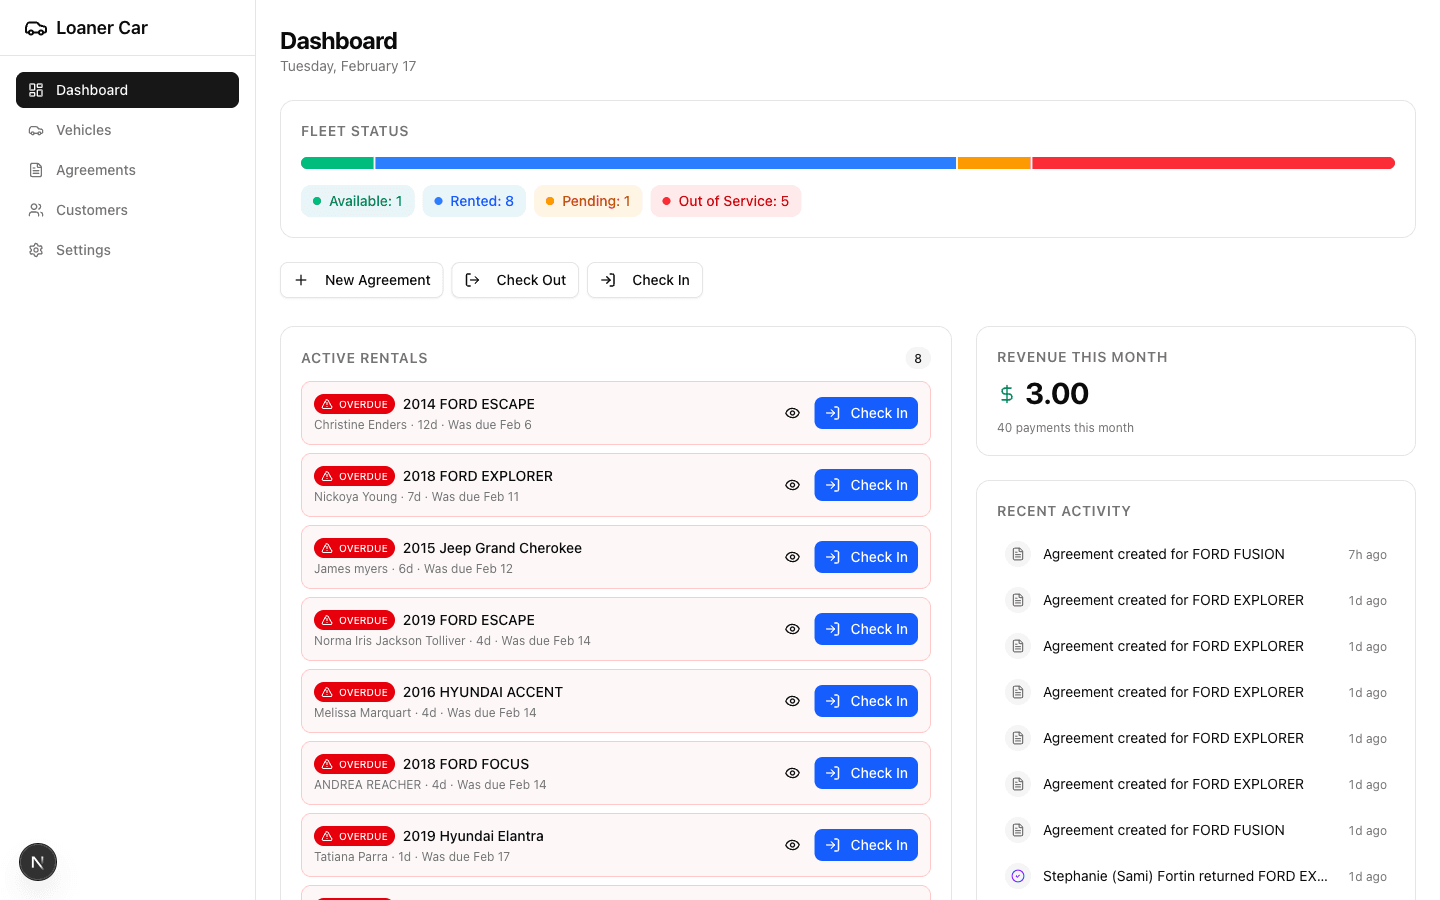This screenshot has height=900, width=1440.
Task: Open the eye icon on 2015 Jeep Grand Cherokee
Action: click(792, 557)
